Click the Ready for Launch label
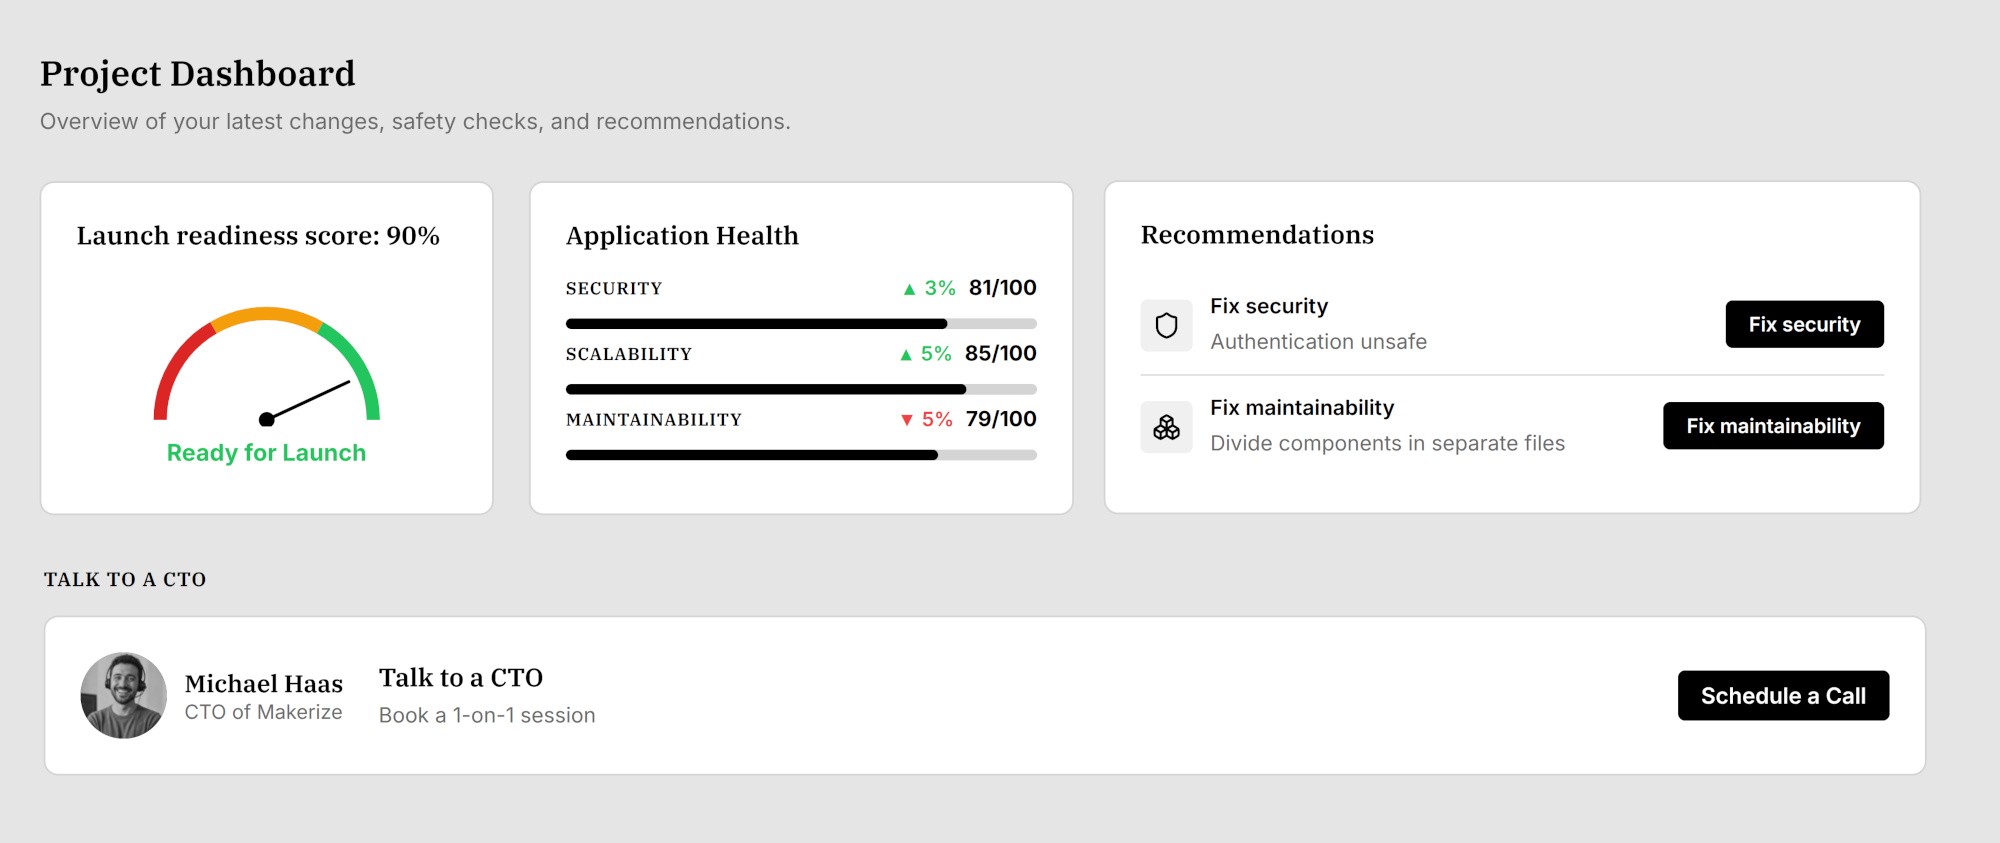Viewport: 2000px width, 843px height. 266,453
